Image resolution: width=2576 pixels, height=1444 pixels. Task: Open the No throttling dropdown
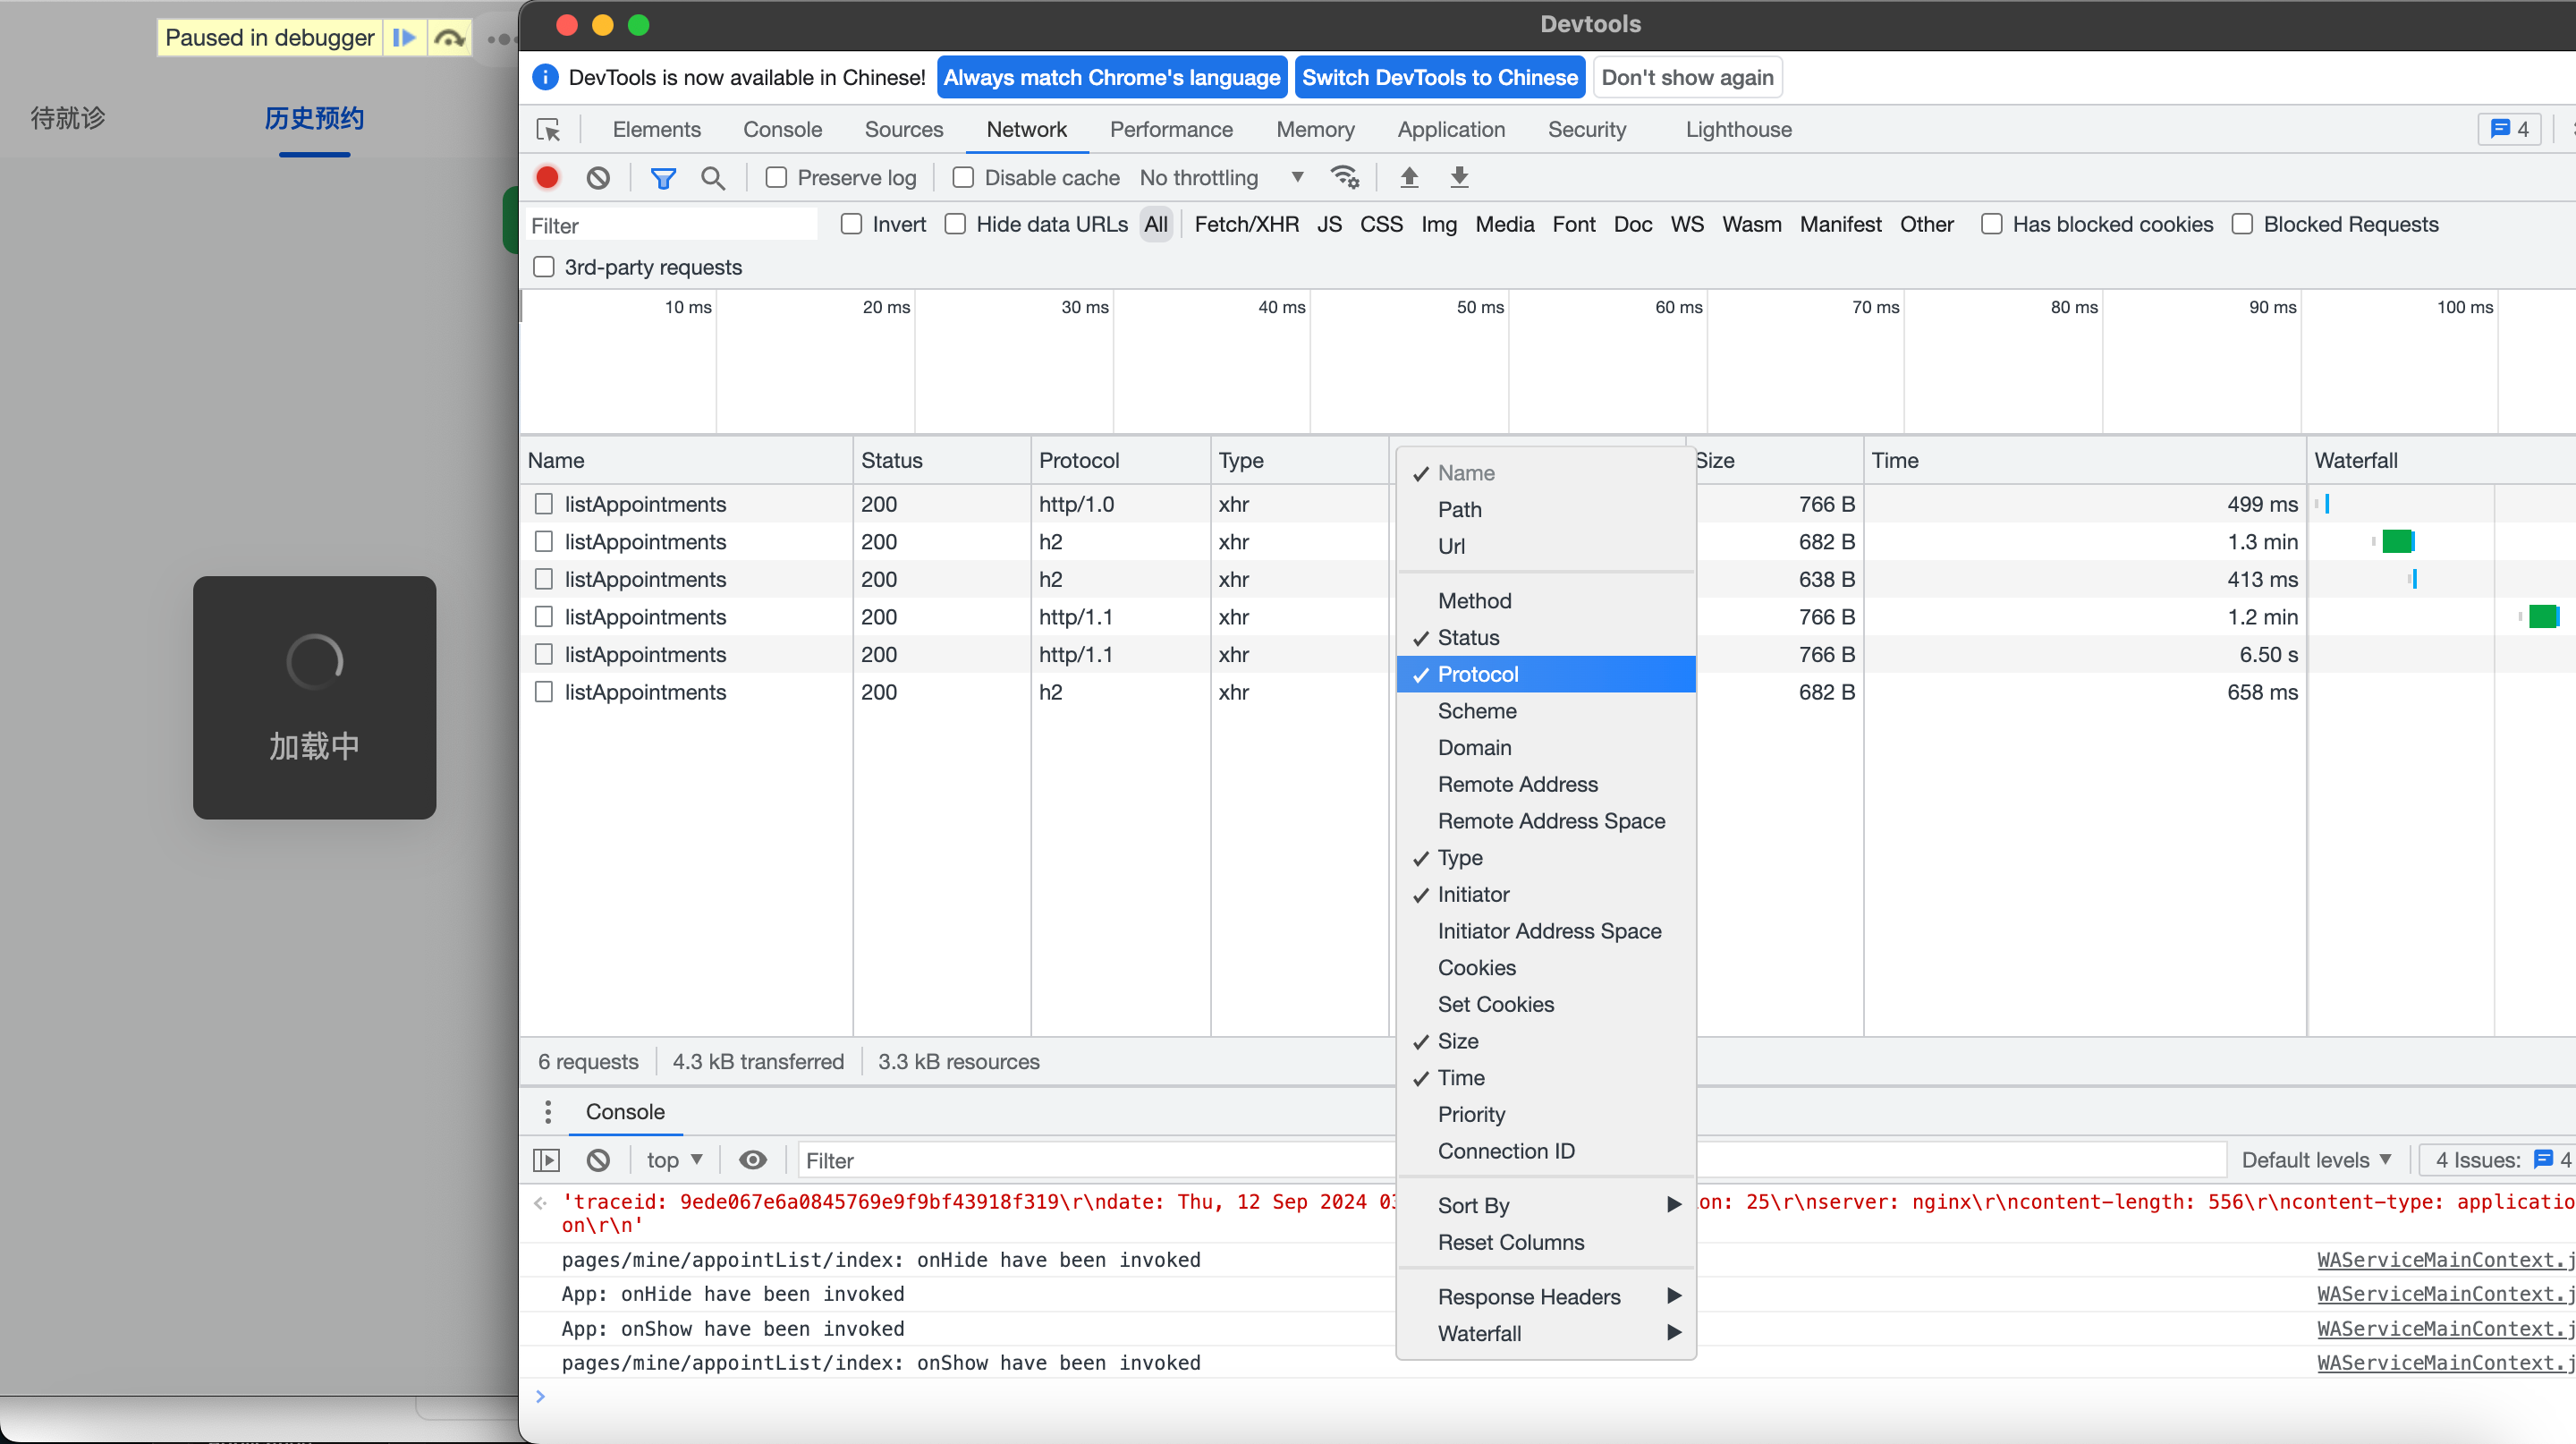click(x=1222, y=178)
